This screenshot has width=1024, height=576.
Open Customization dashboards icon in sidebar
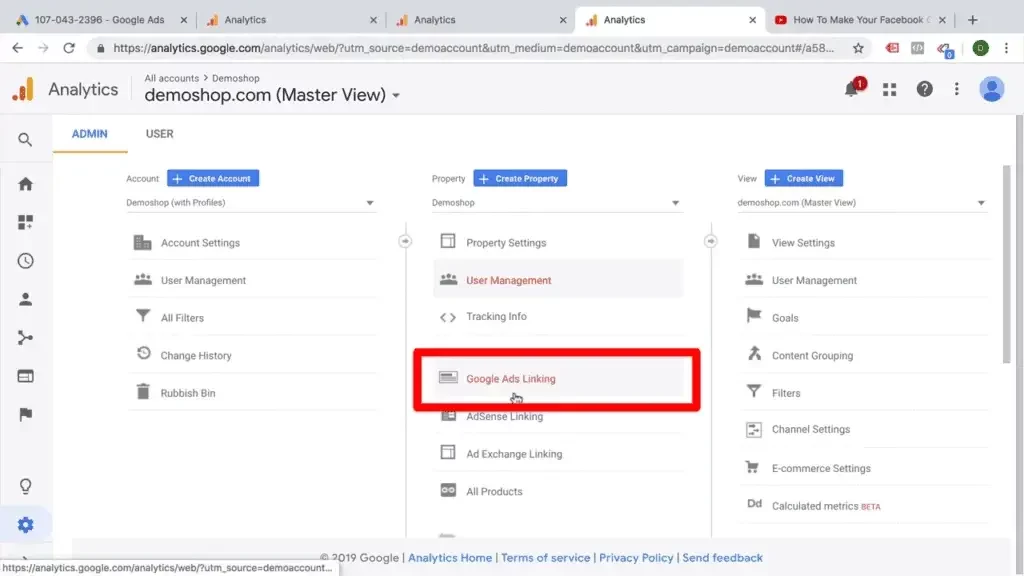click(25, 222)
